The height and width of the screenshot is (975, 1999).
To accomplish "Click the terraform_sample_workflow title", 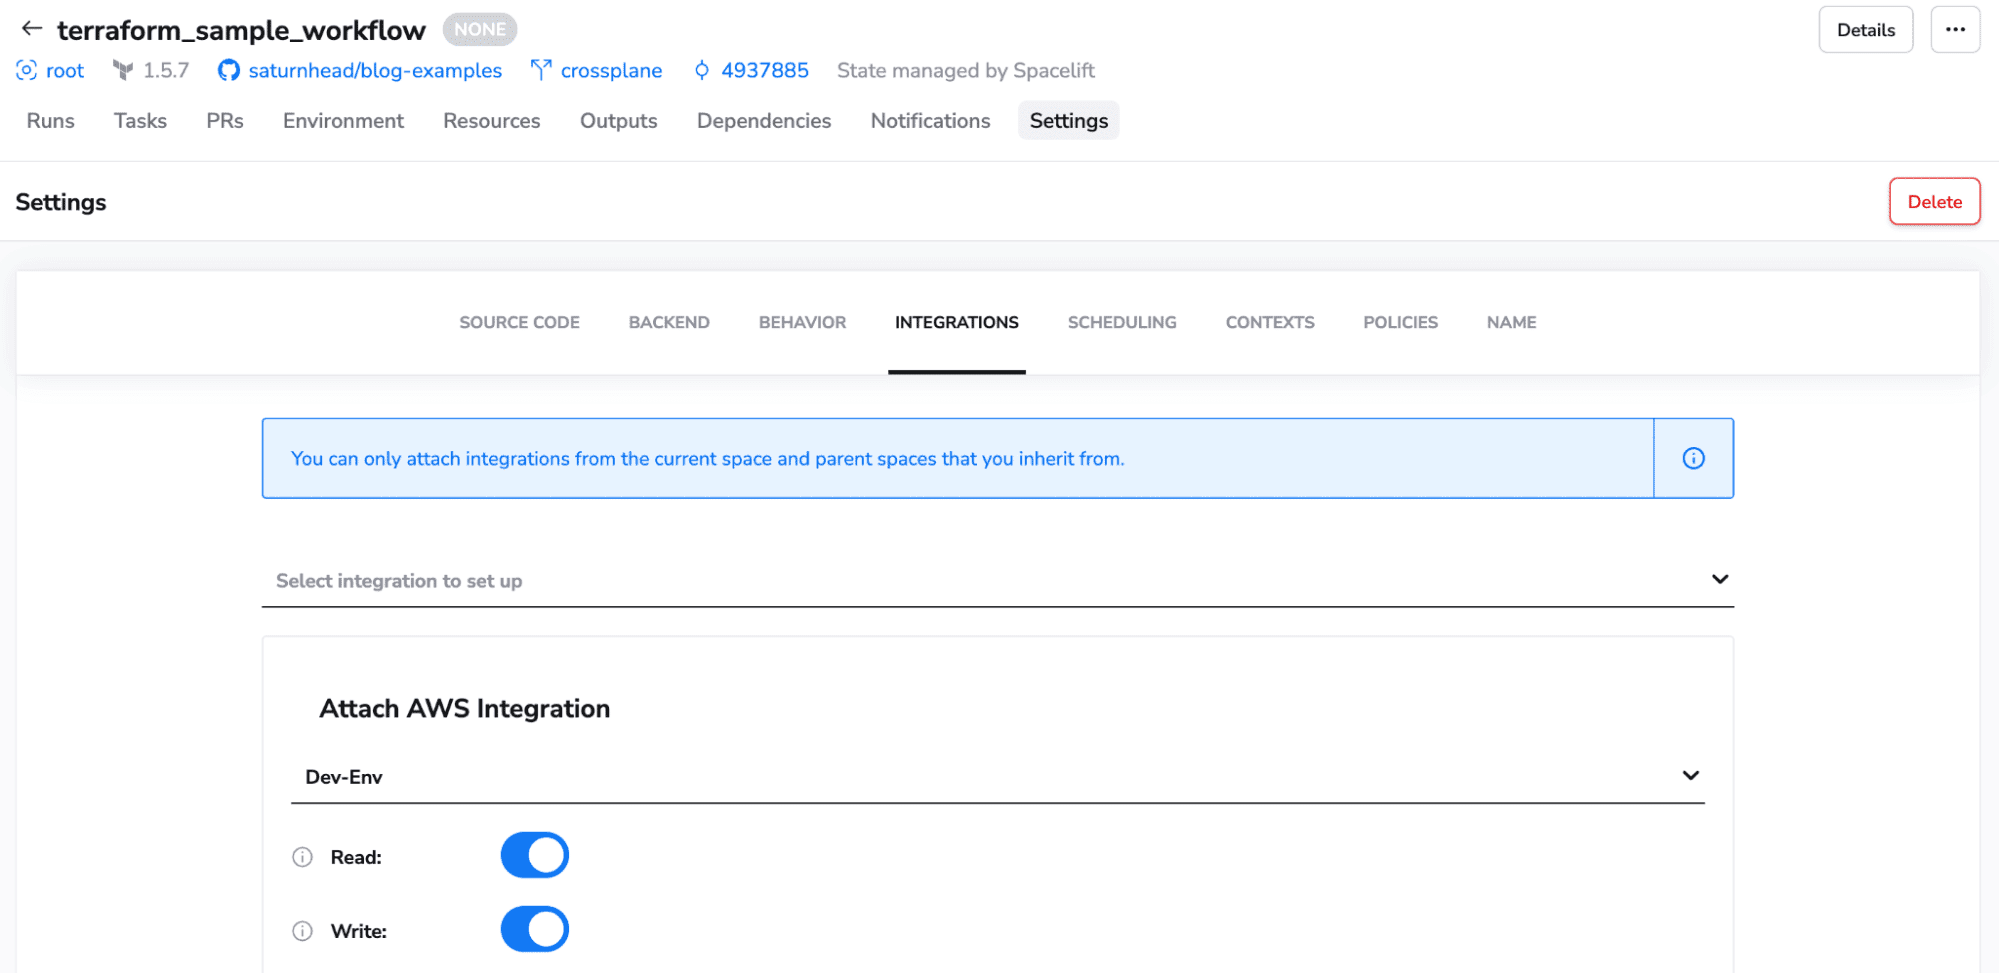I will [x=241, y=30].
